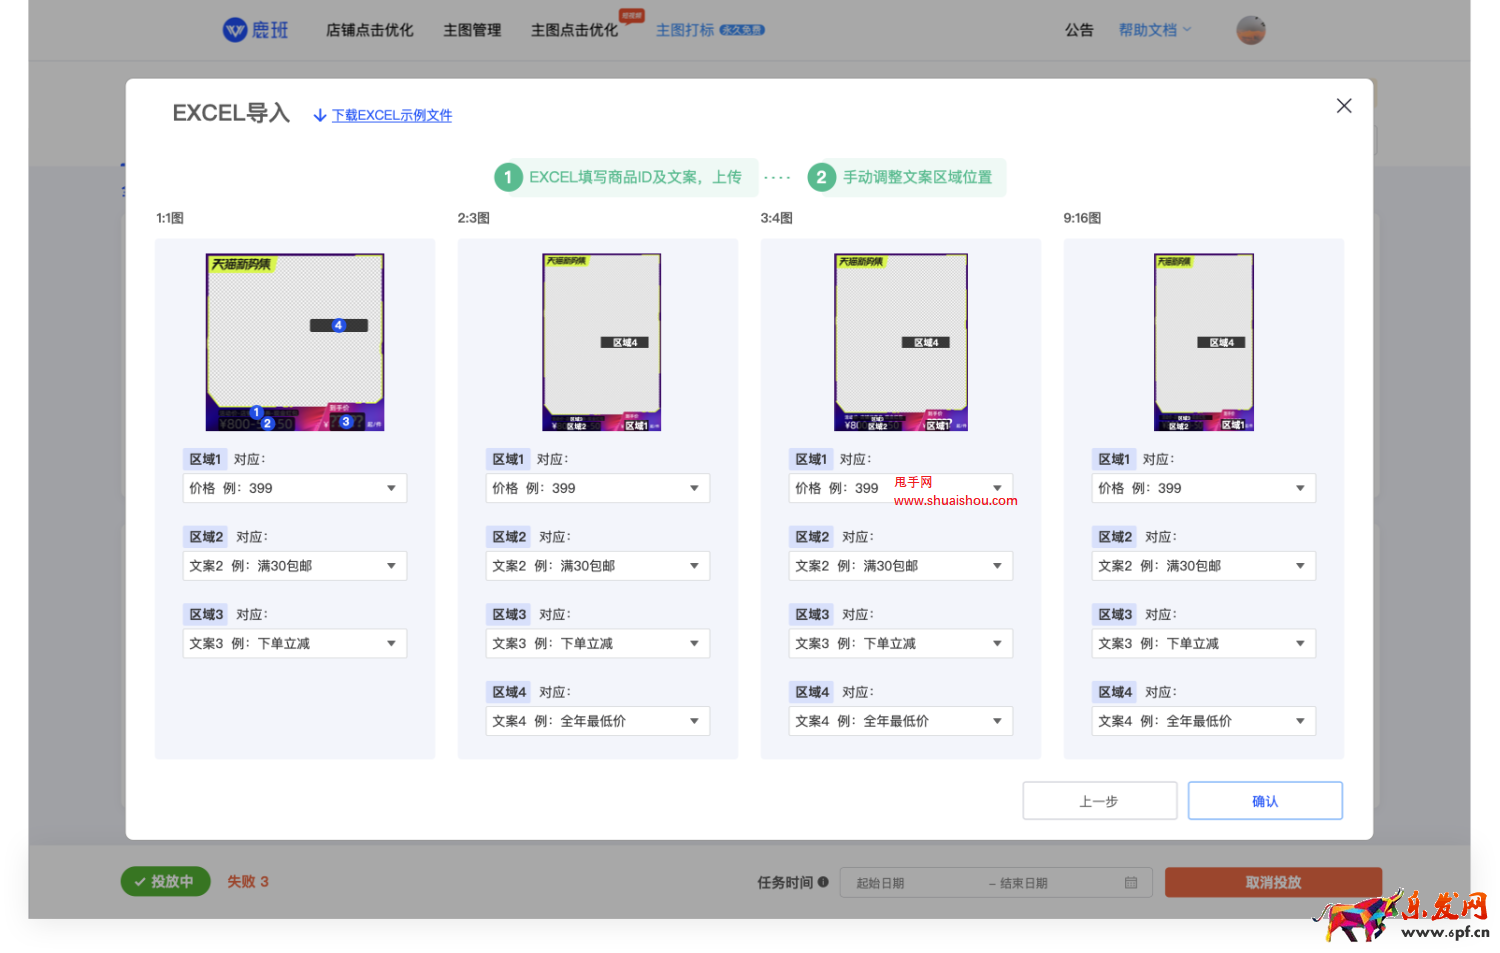Click the 1:1图 preview thumbnail

pyautogui.click(x=295, y=342)
